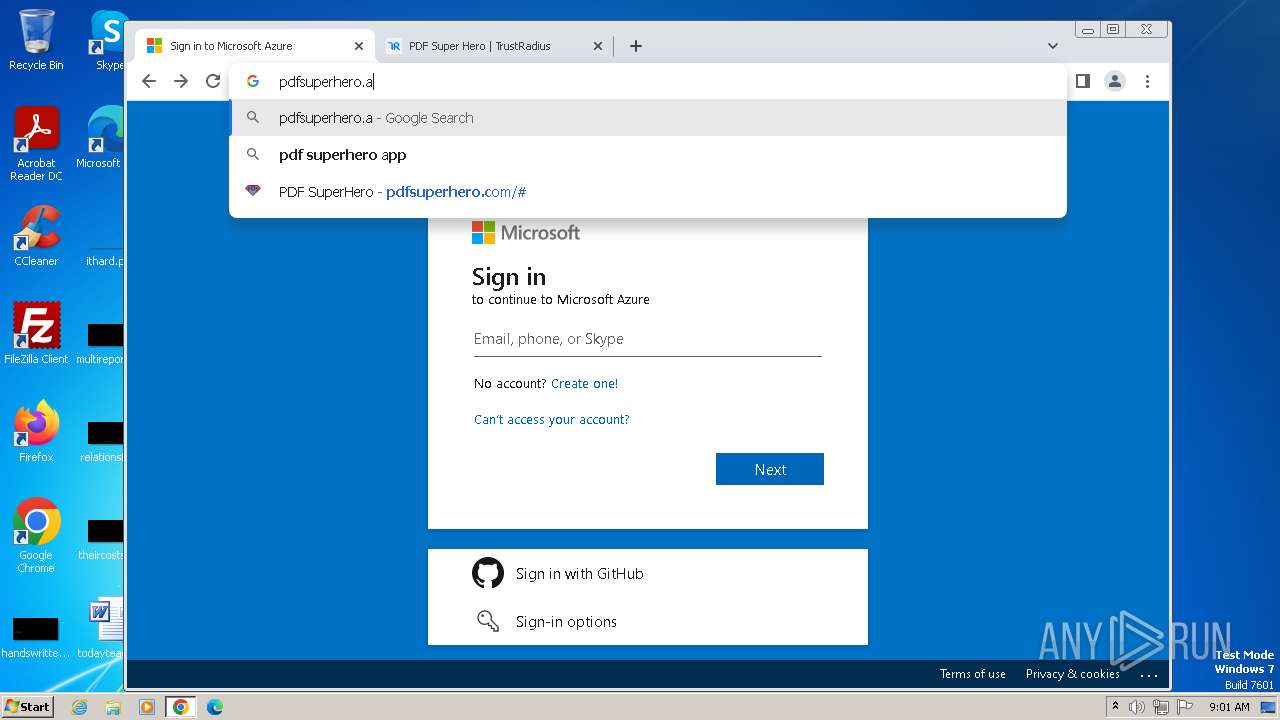
Task: Open a new tab with plus button
Action: point(635,46)
